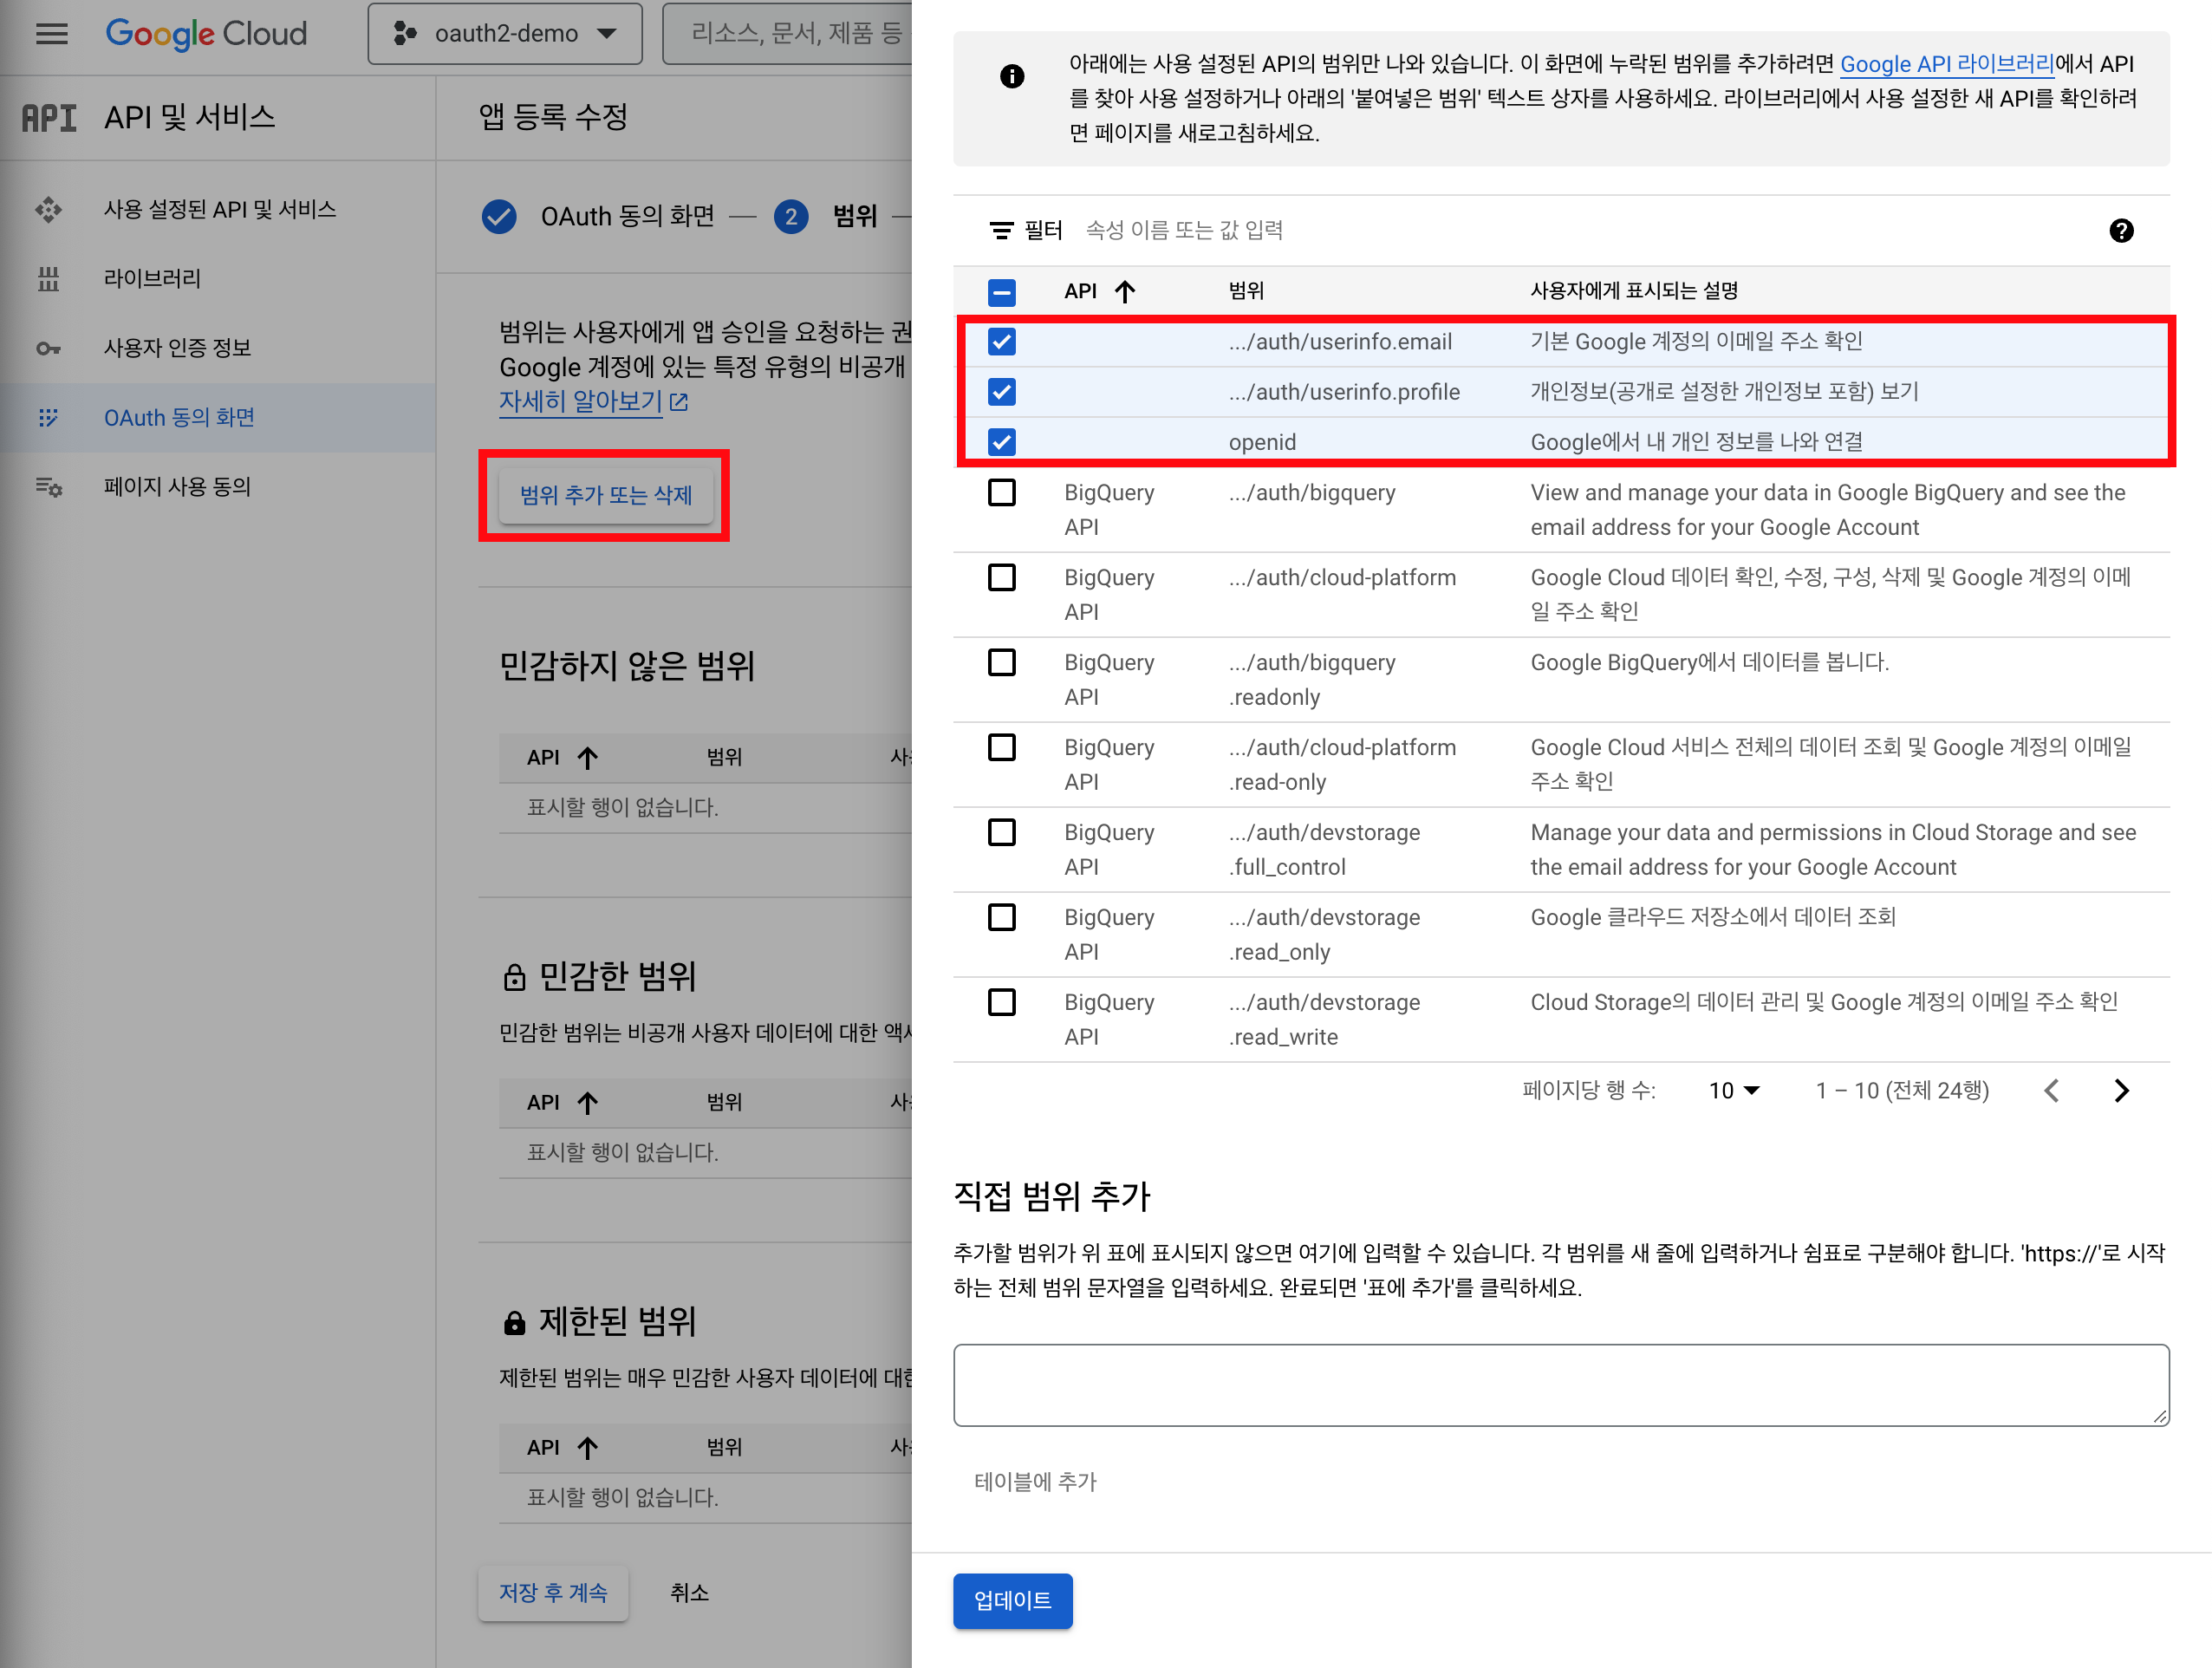This screenshot has width=2212, height=1668.
Task: Click the manual scope textarea
Action: pyautogui.click(x=1561, y=1385)
